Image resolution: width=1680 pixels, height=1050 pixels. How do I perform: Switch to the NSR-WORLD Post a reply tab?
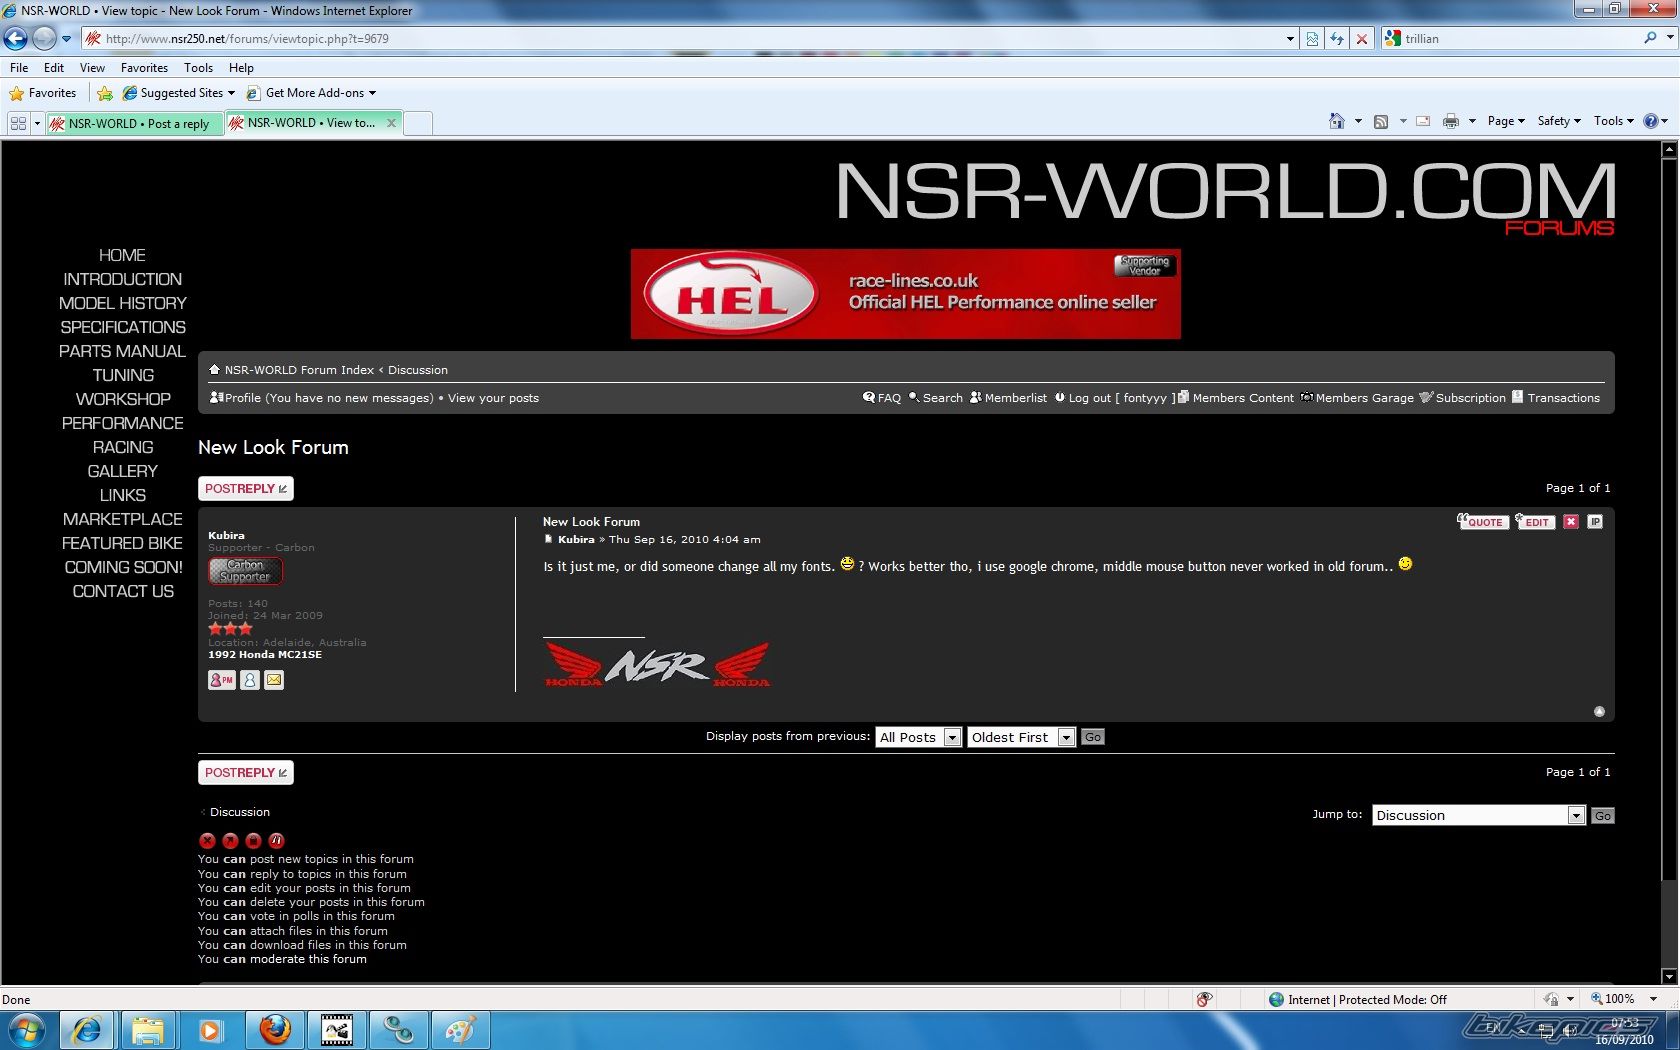point(135,123)
